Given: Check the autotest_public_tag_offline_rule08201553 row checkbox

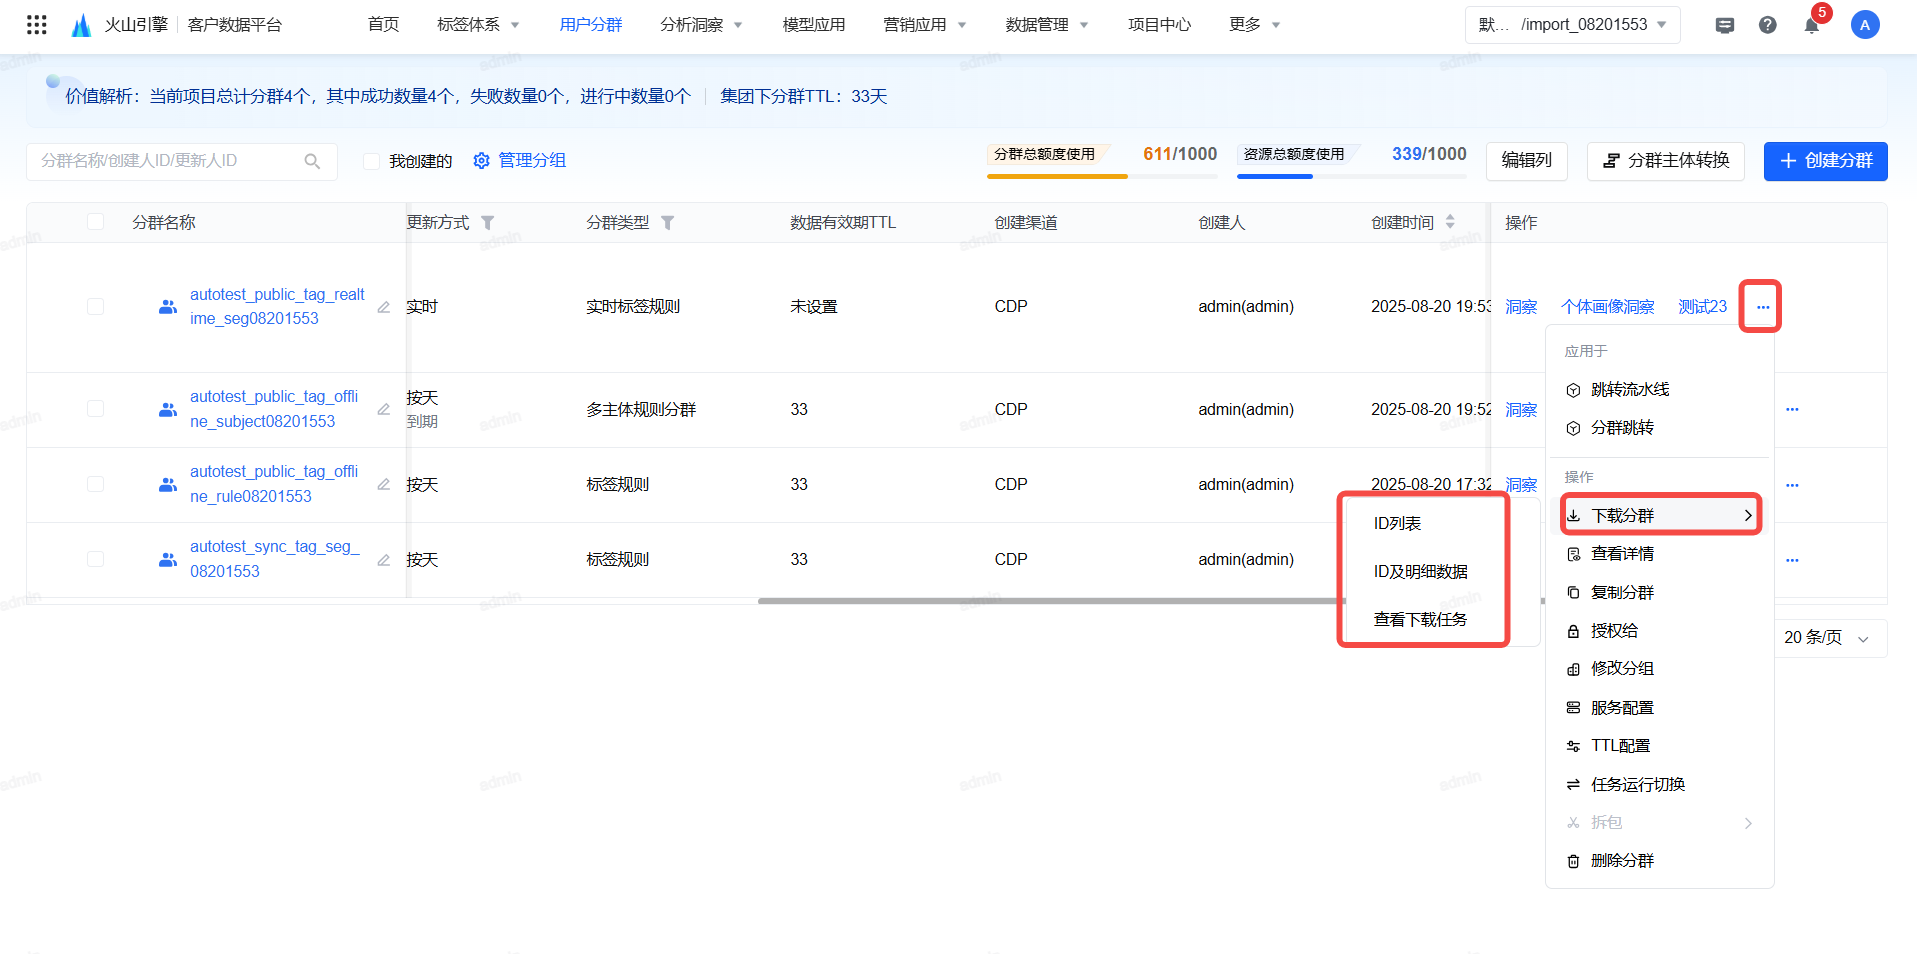Looking at the screenshot, I should 96,484.
